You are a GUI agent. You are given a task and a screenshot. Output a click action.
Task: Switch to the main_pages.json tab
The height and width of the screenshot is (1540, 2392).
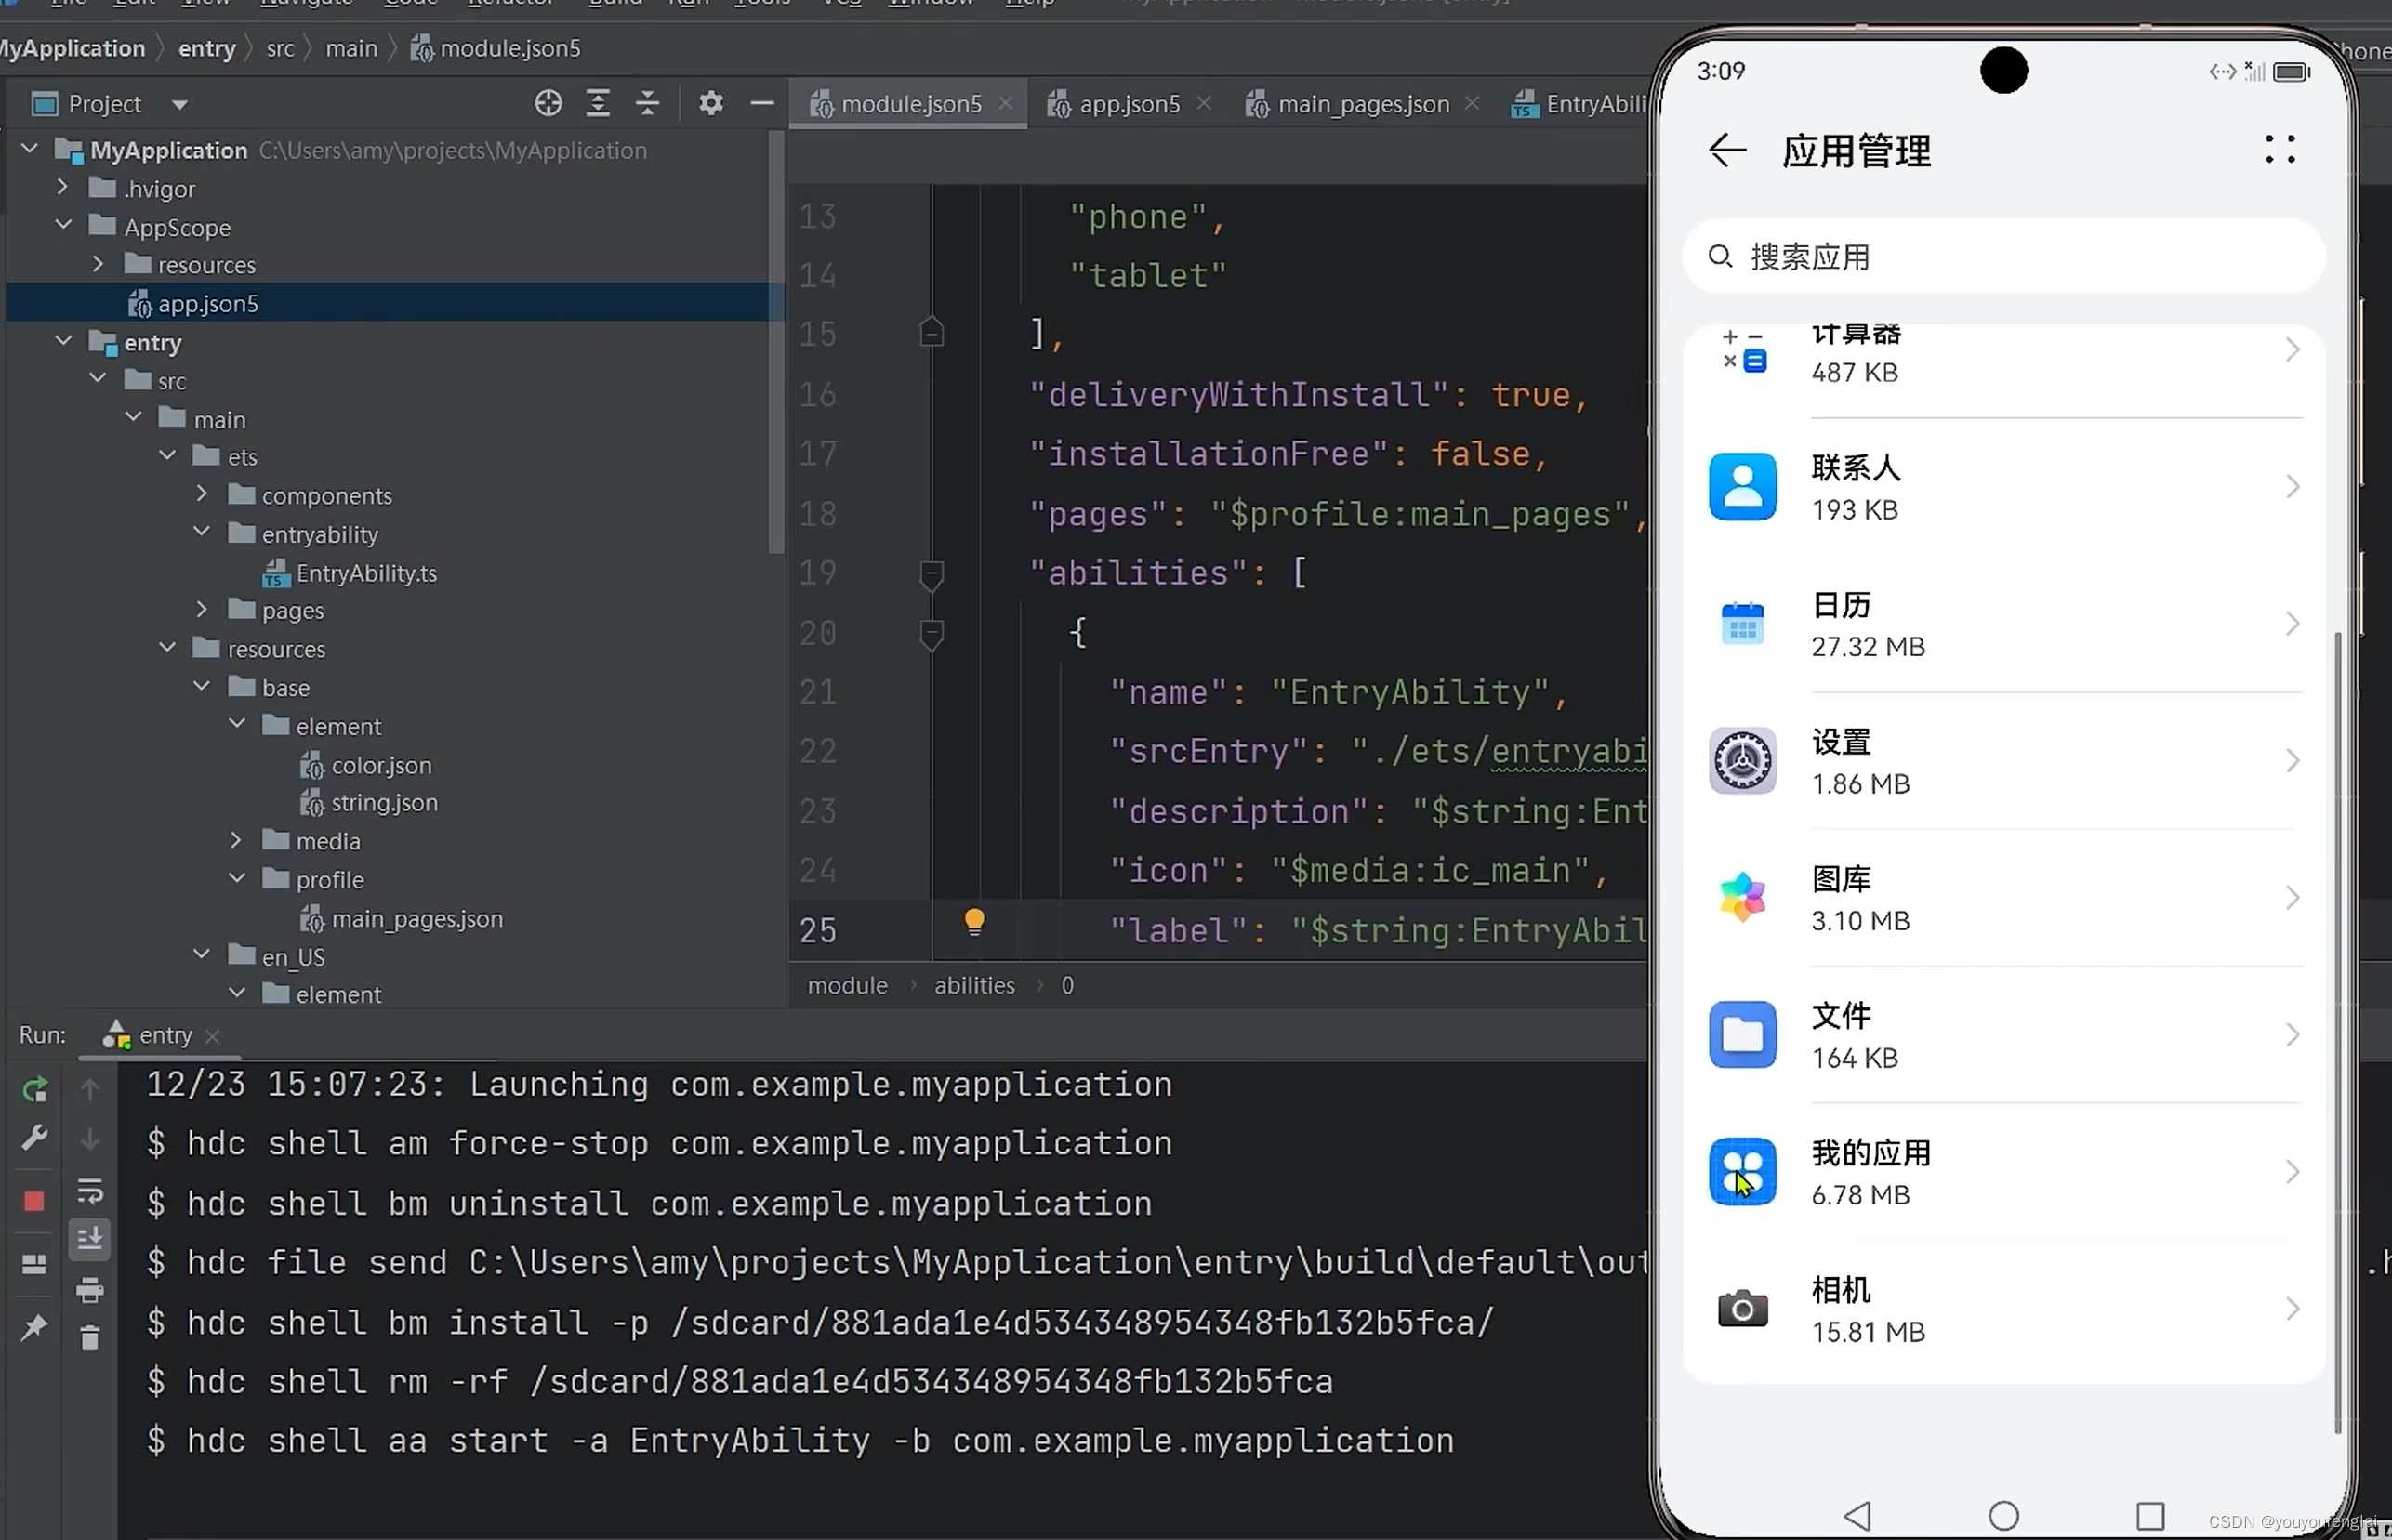[1347, 104]
